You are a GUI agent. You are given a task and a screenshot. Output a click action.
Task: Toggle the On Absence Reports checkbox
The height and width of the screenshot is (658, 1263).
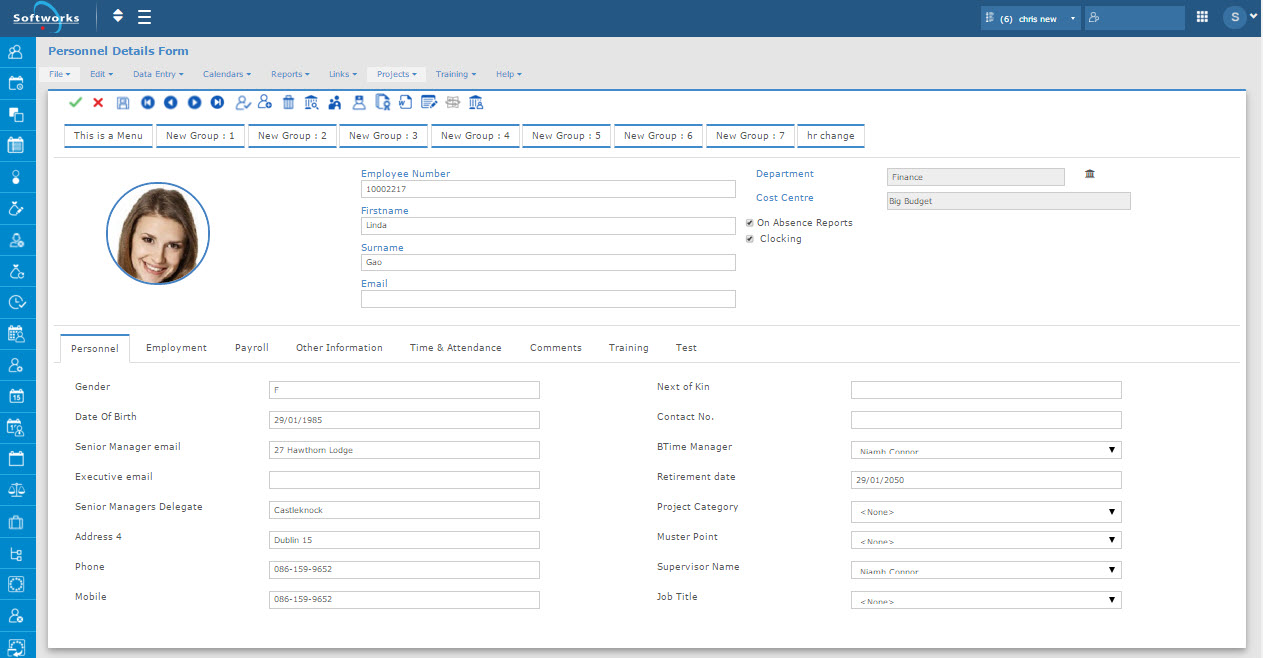click(750, 223)
